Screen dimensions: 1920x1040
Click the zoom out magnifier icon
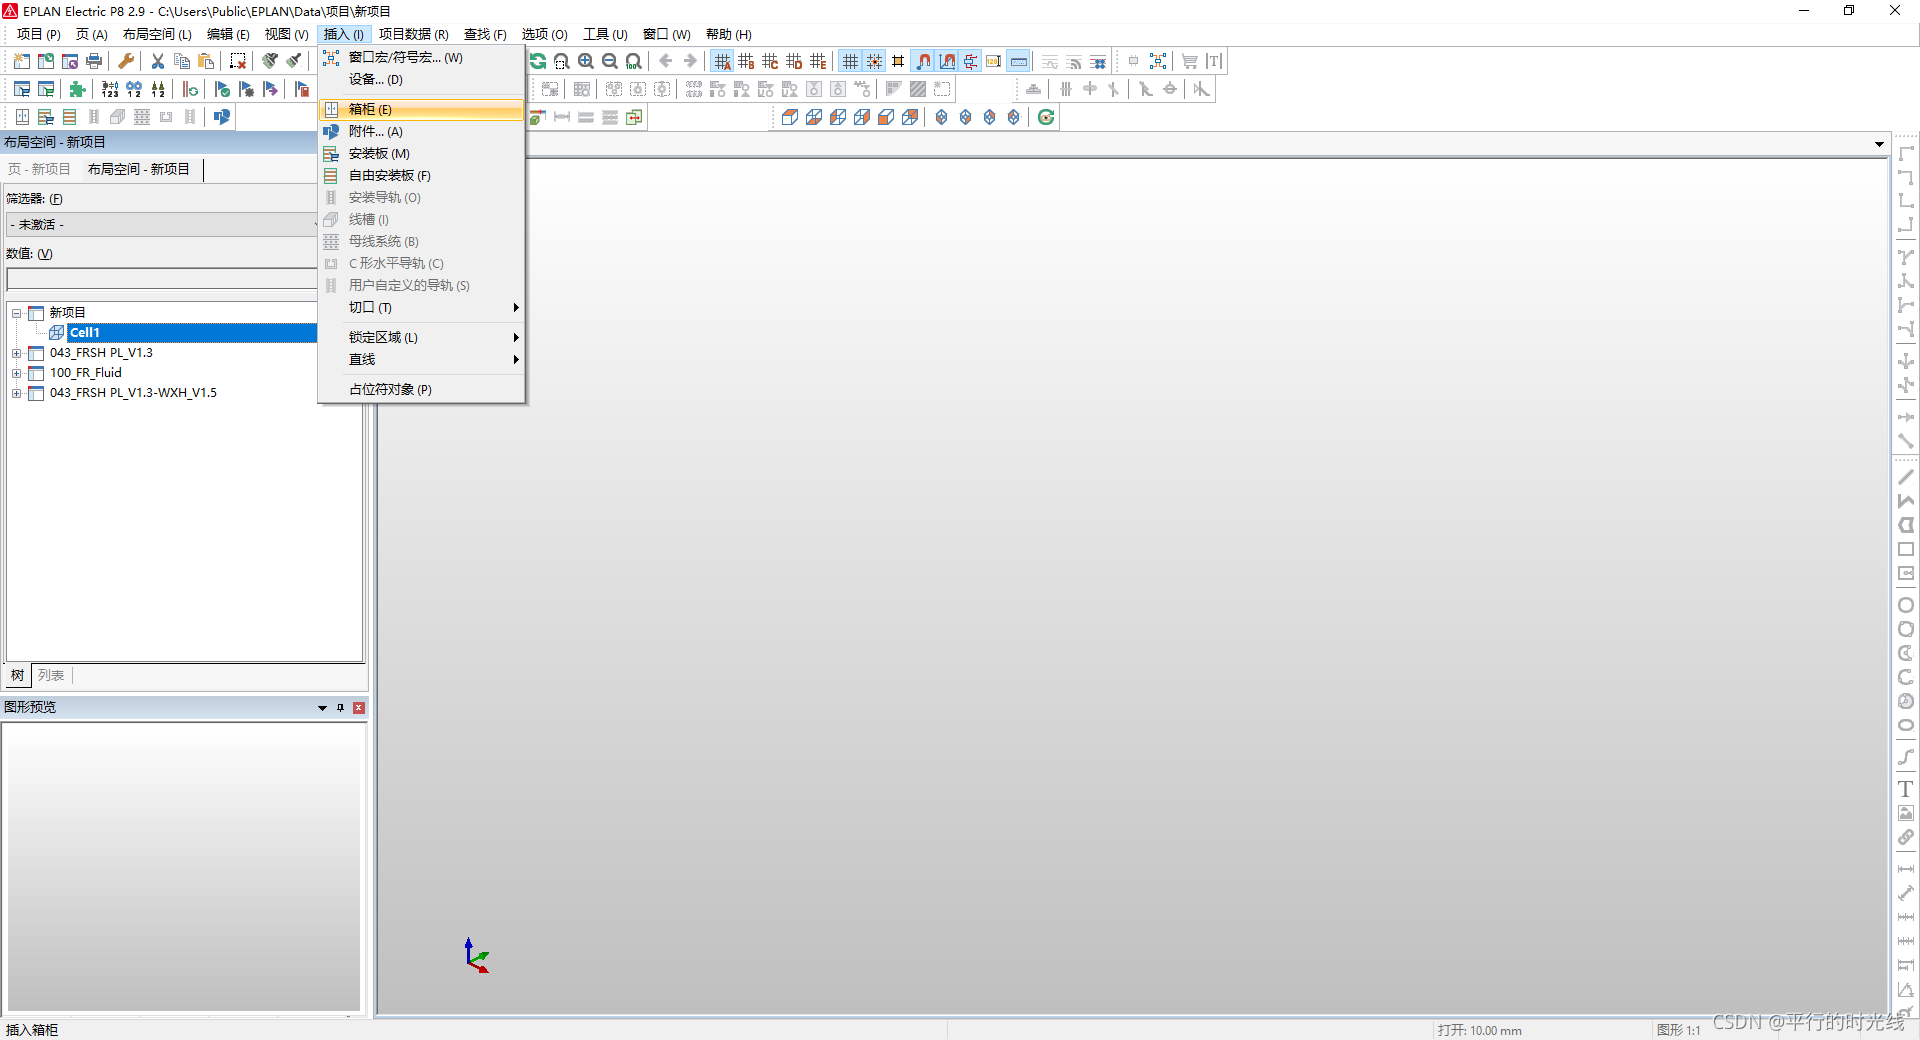[610, 61]
